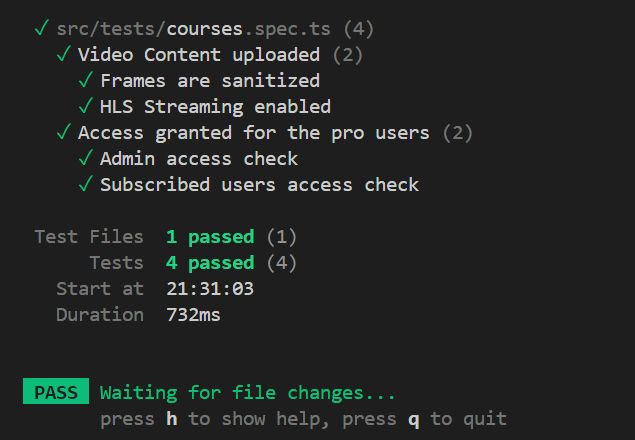Click the checkmark beside courses.spec.ts
Viewport: 635px width, 440px height.
41,28
